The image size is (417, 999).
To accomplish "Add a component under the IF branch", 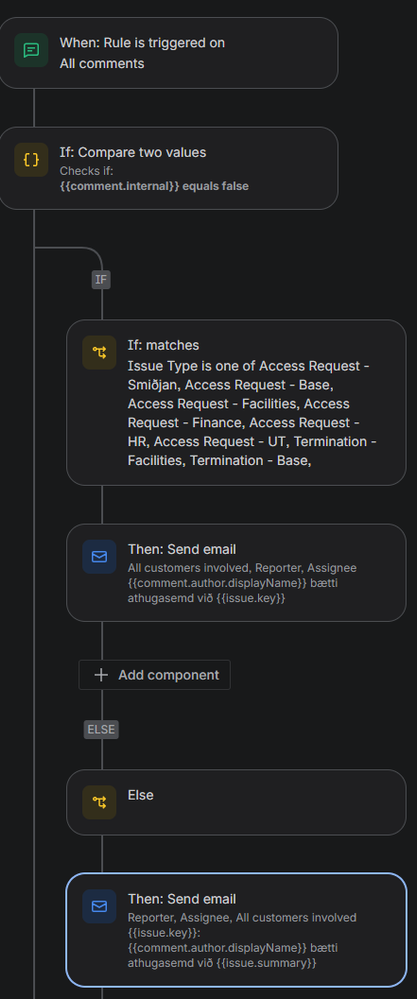I will tap(155, 675).
